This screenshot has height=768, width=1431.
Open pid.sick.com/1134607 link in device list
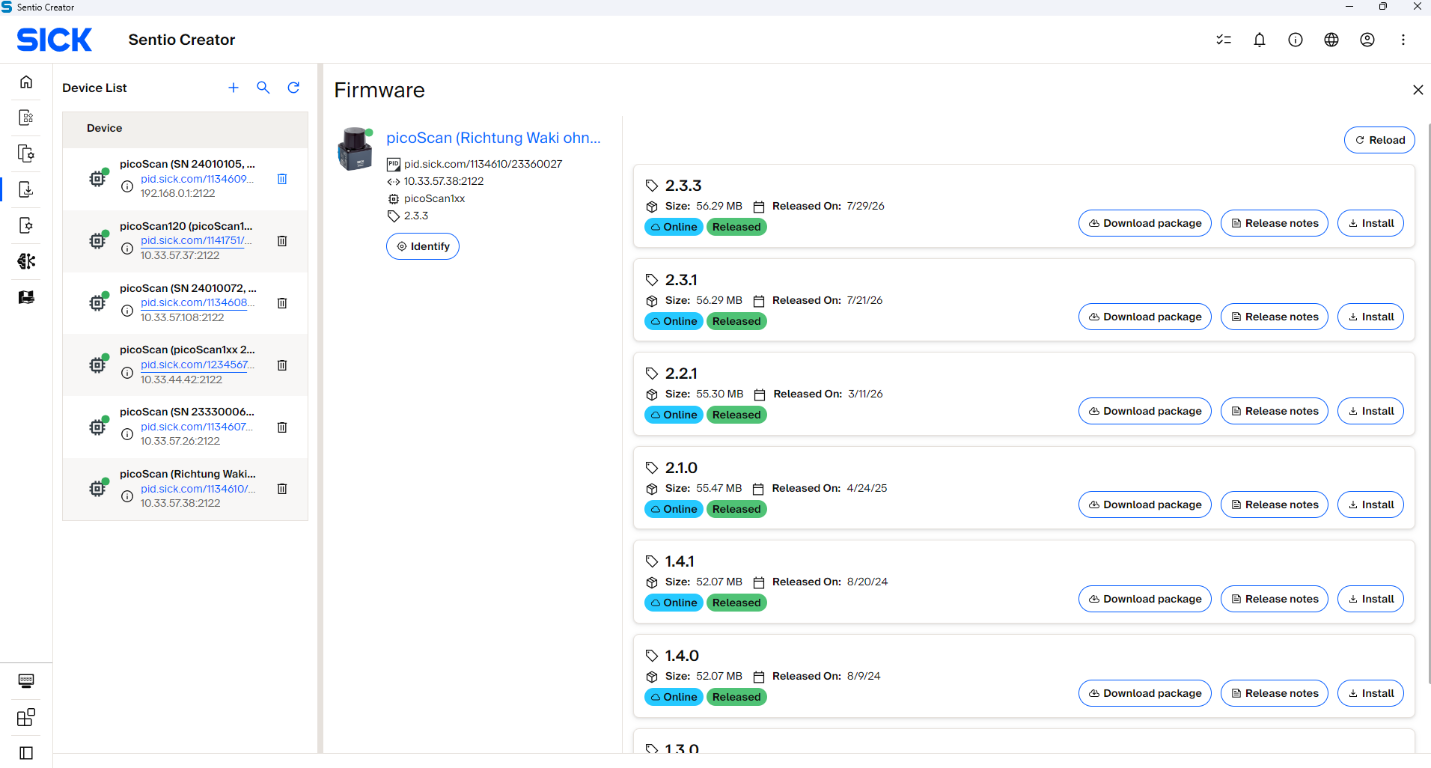click(197, 427)
